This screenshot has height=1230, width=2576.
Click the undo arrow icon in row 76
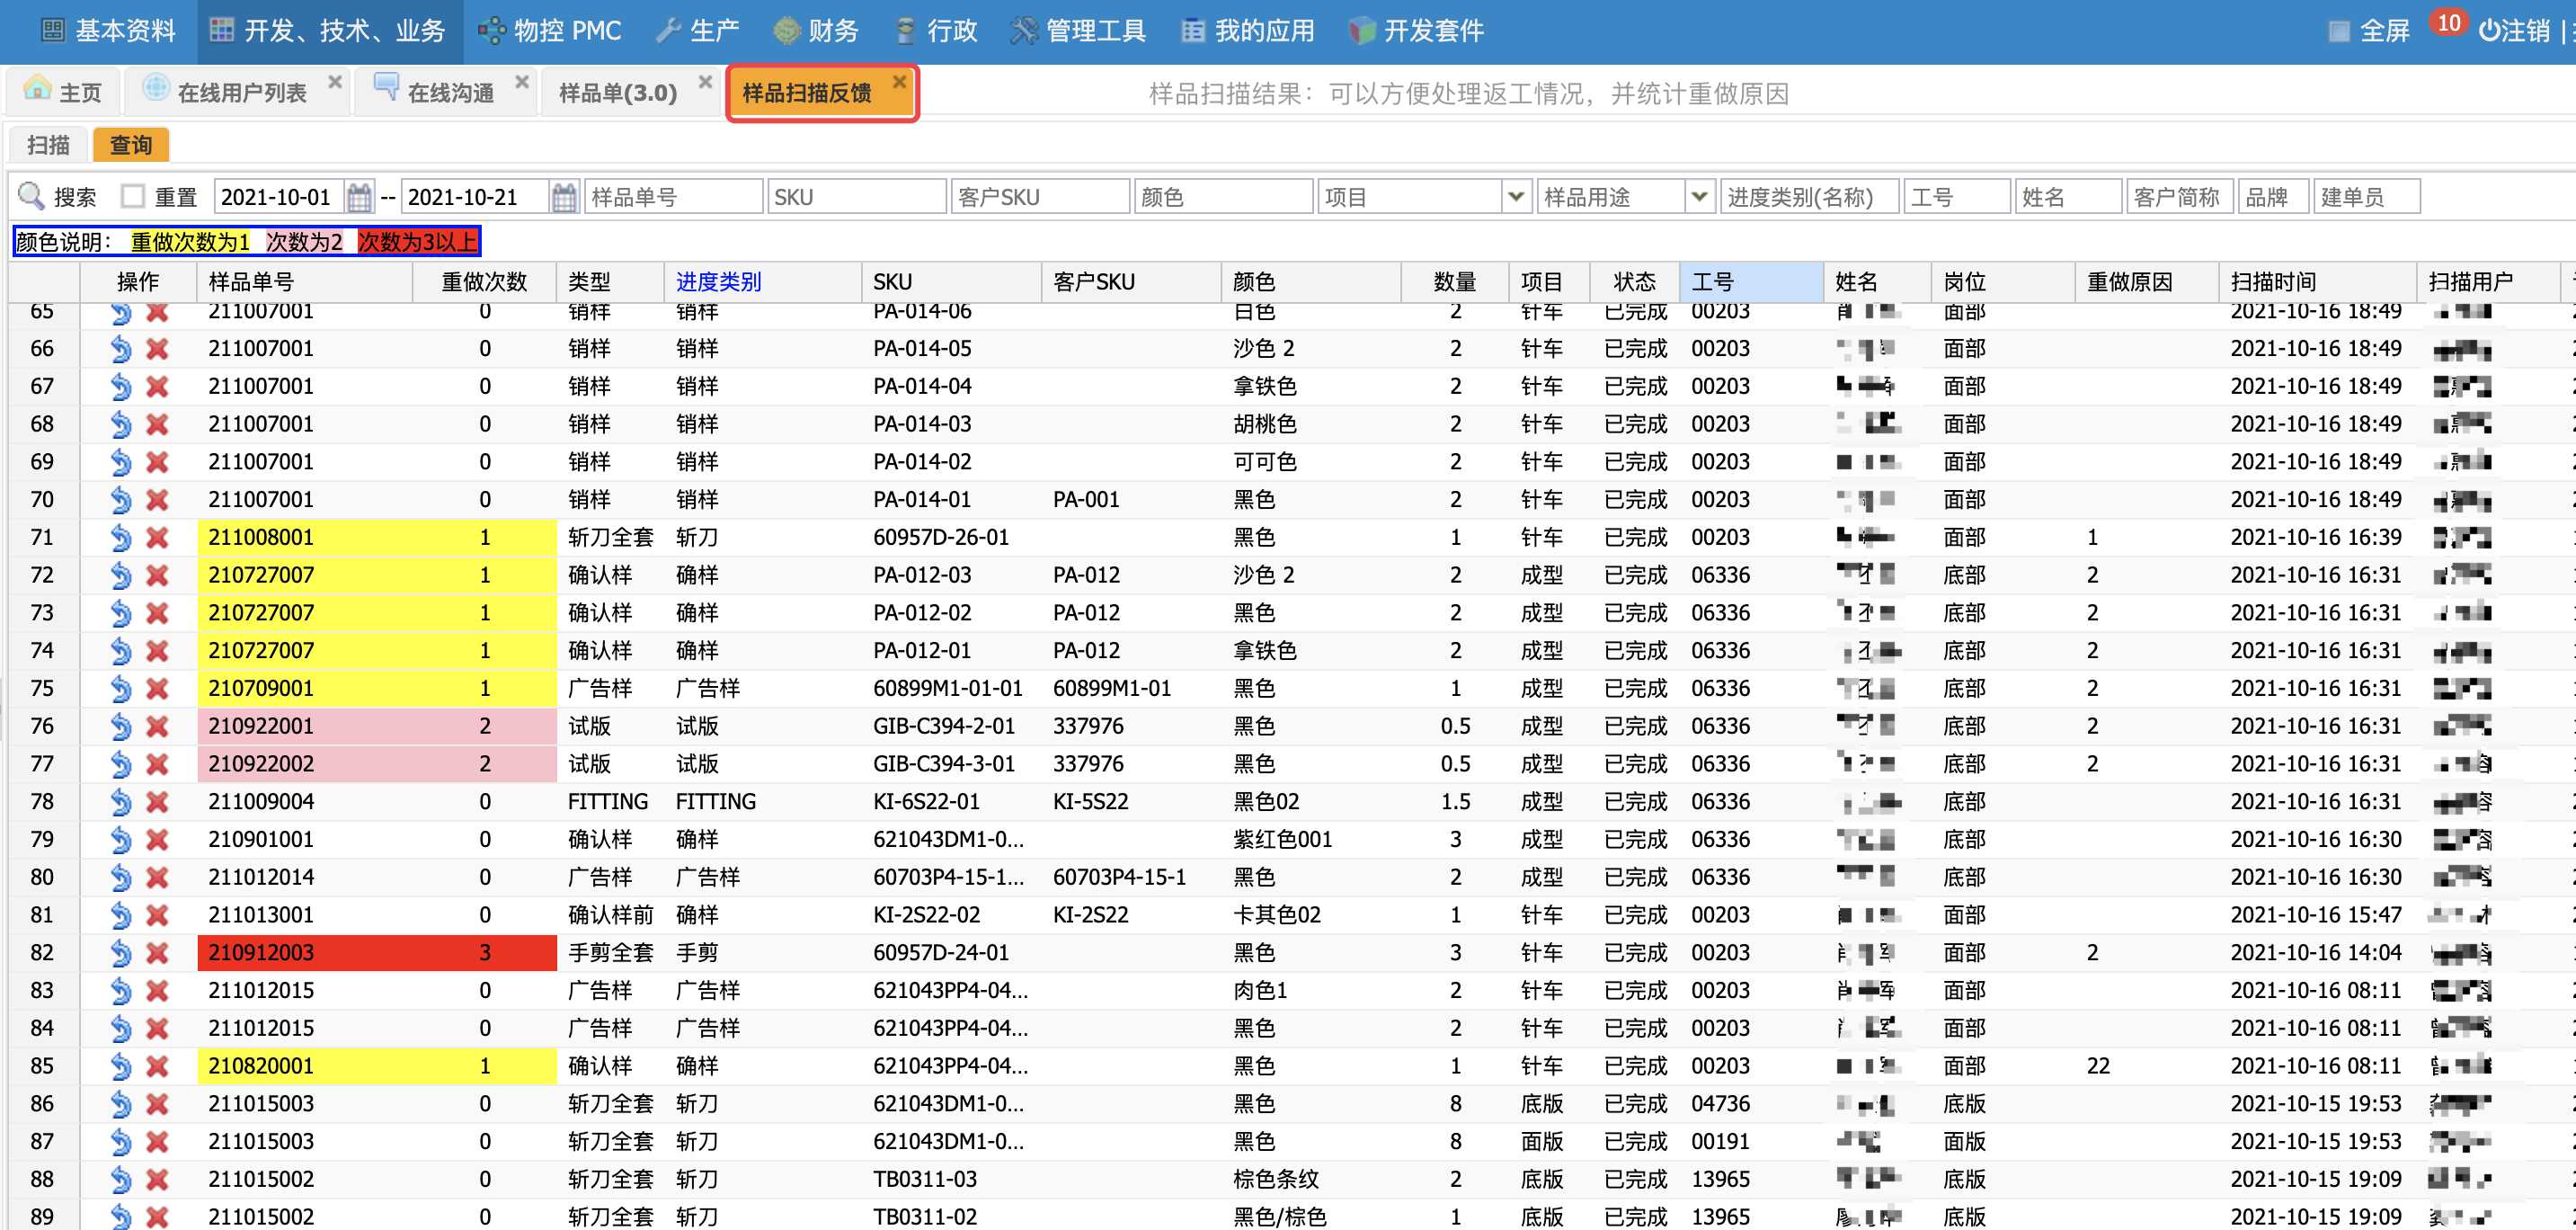(x=121, y=726)
